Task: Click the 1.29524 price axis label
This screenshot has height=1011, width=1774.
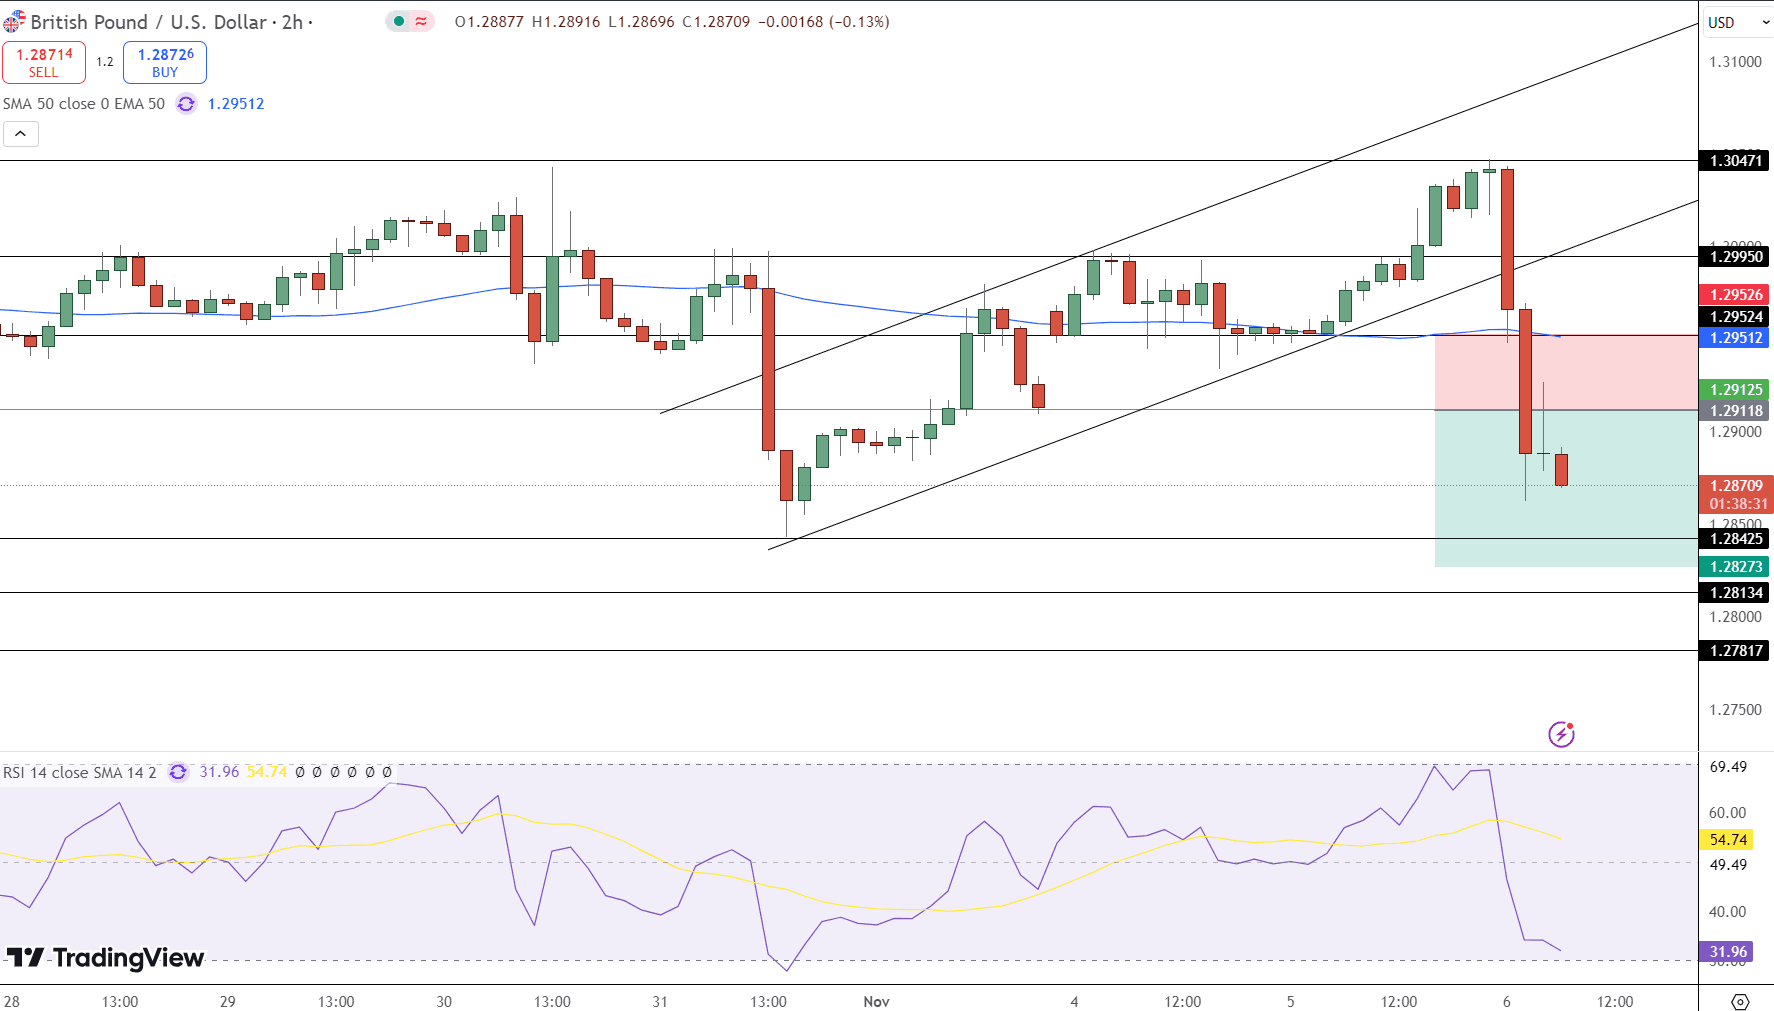Action: point(1735,317)
